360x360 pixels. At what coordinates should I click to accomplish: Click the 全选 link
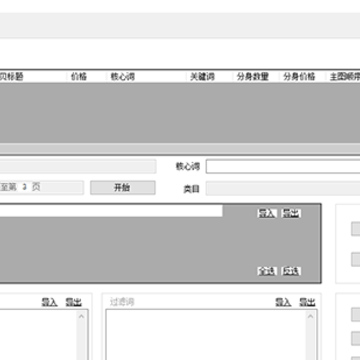point(267,271)
